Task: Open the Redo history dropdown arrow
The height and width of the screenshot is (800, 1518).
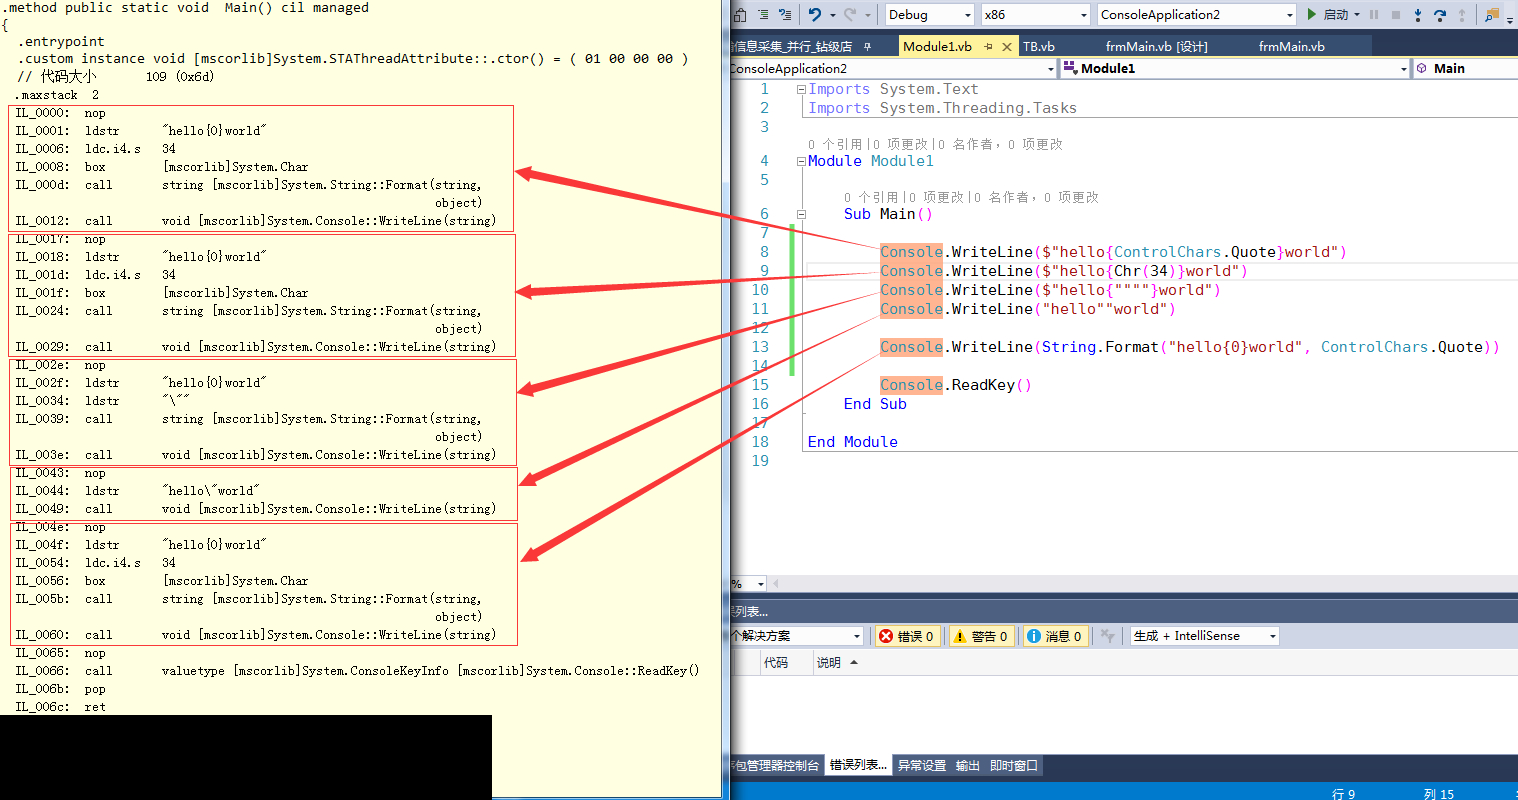Action: pos(867,15)
